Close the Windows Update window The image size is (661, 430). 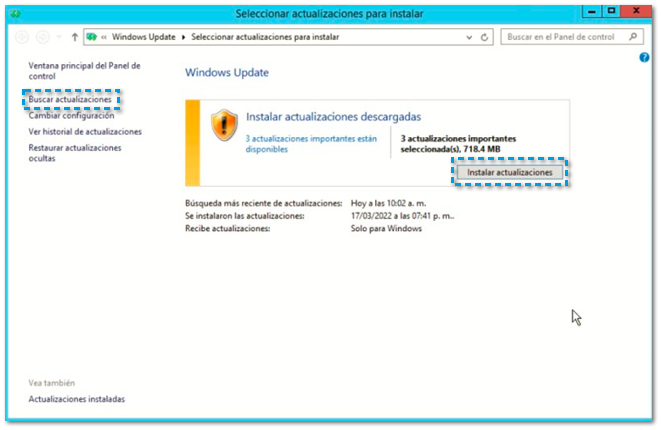coord(636,11)
